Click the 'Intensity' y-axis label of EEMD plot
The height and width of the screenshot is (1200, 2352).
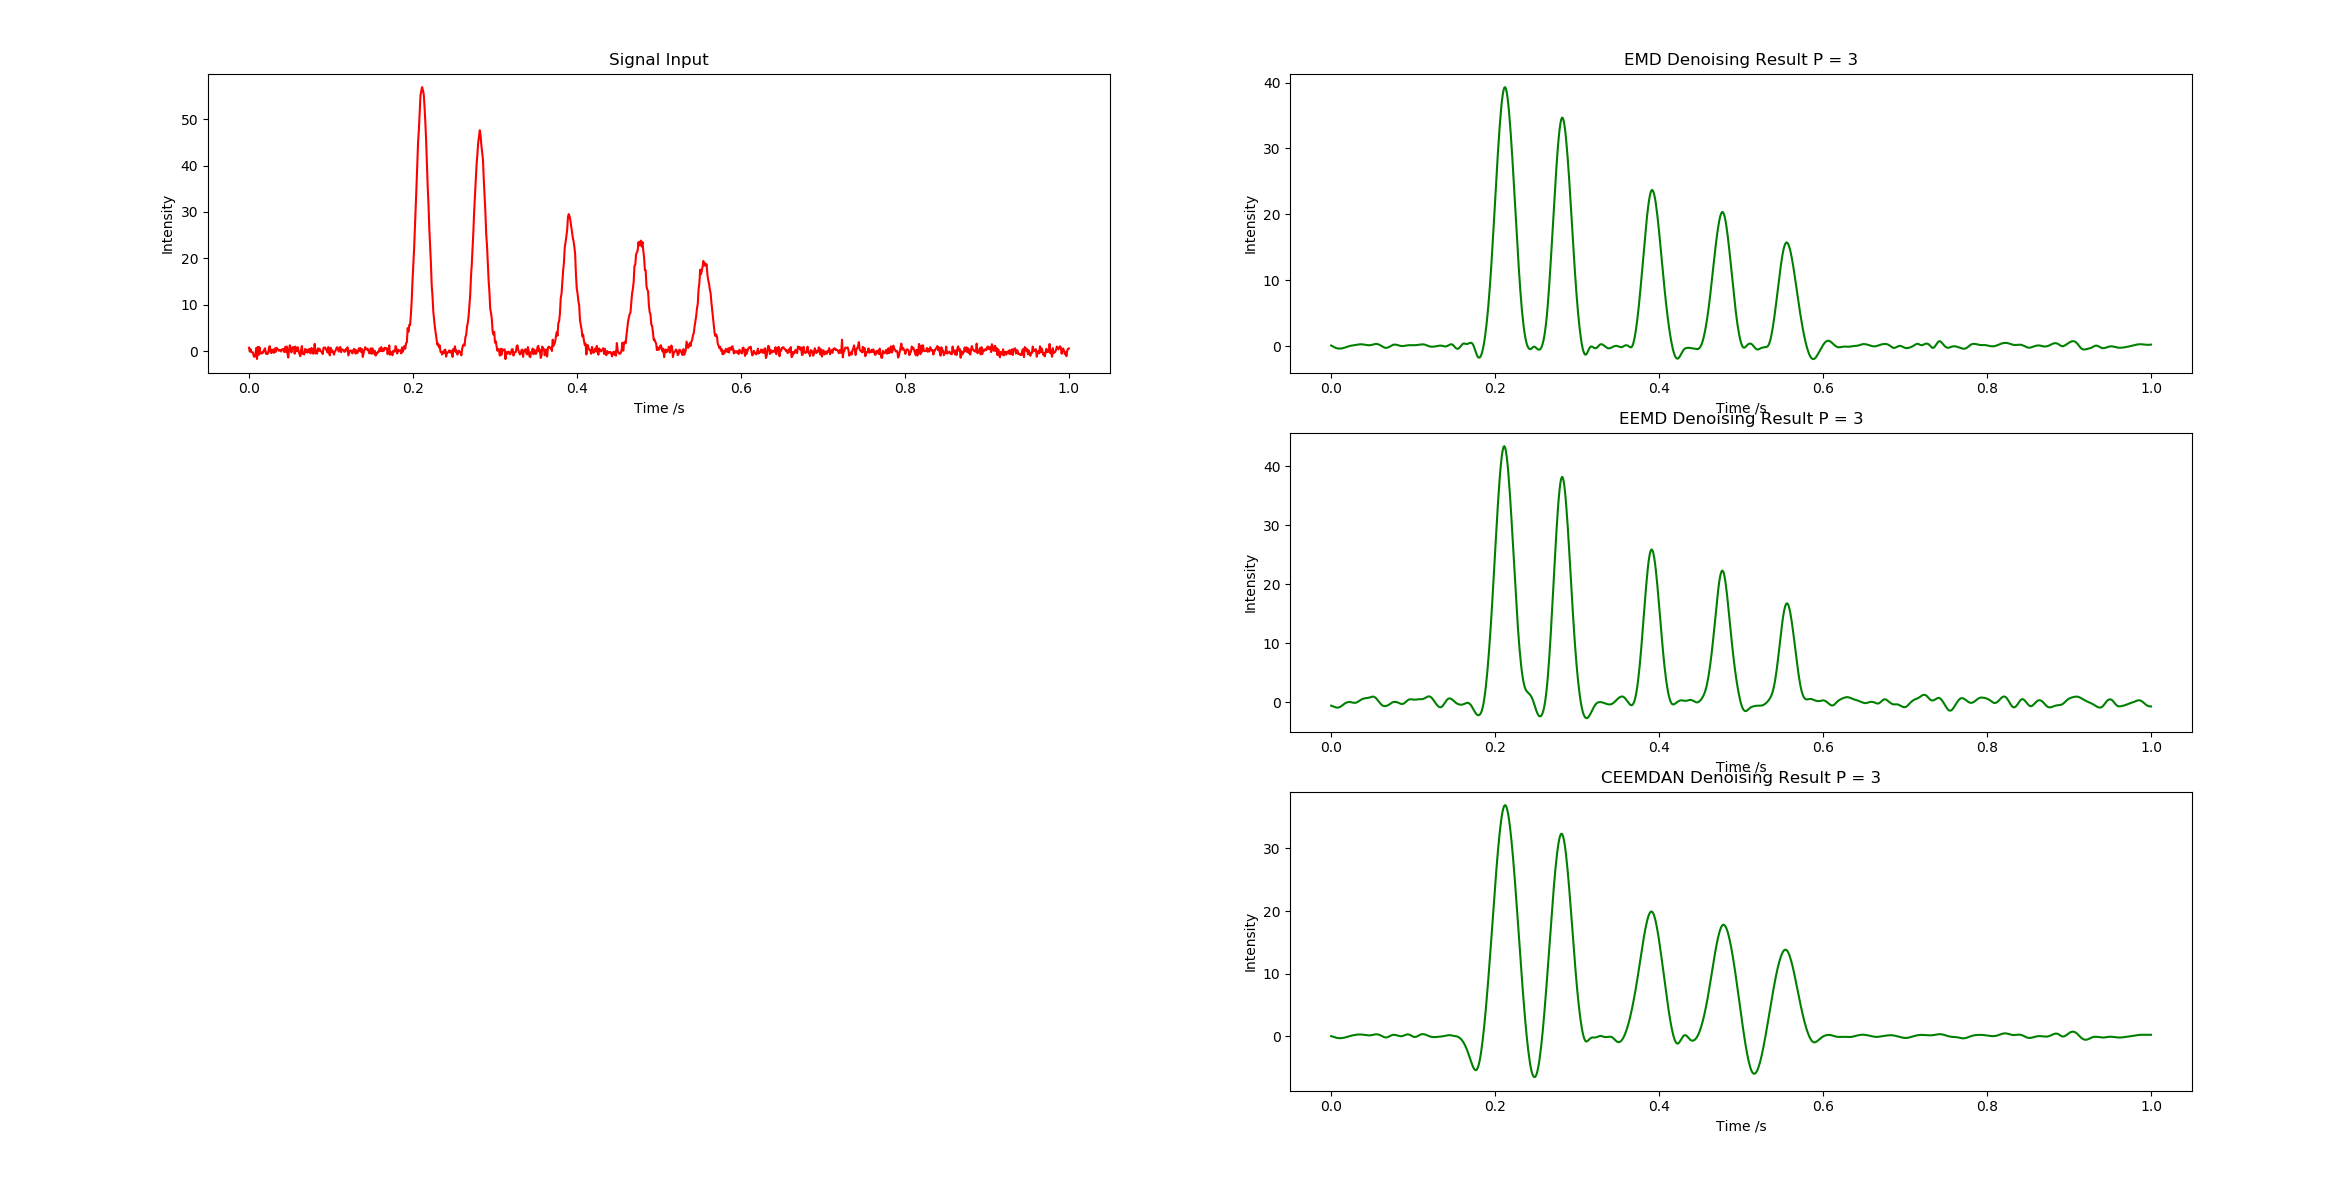point(1250,583)
